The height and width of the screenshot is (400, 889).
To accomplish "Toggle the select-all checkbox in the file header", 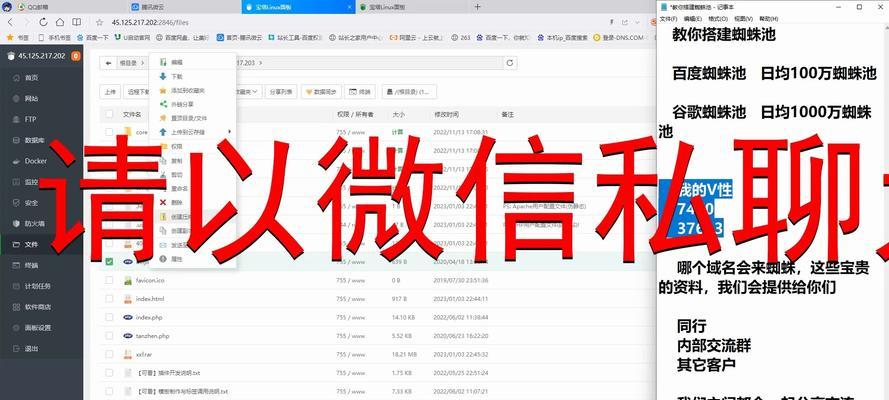I will [x=109, y=114].
